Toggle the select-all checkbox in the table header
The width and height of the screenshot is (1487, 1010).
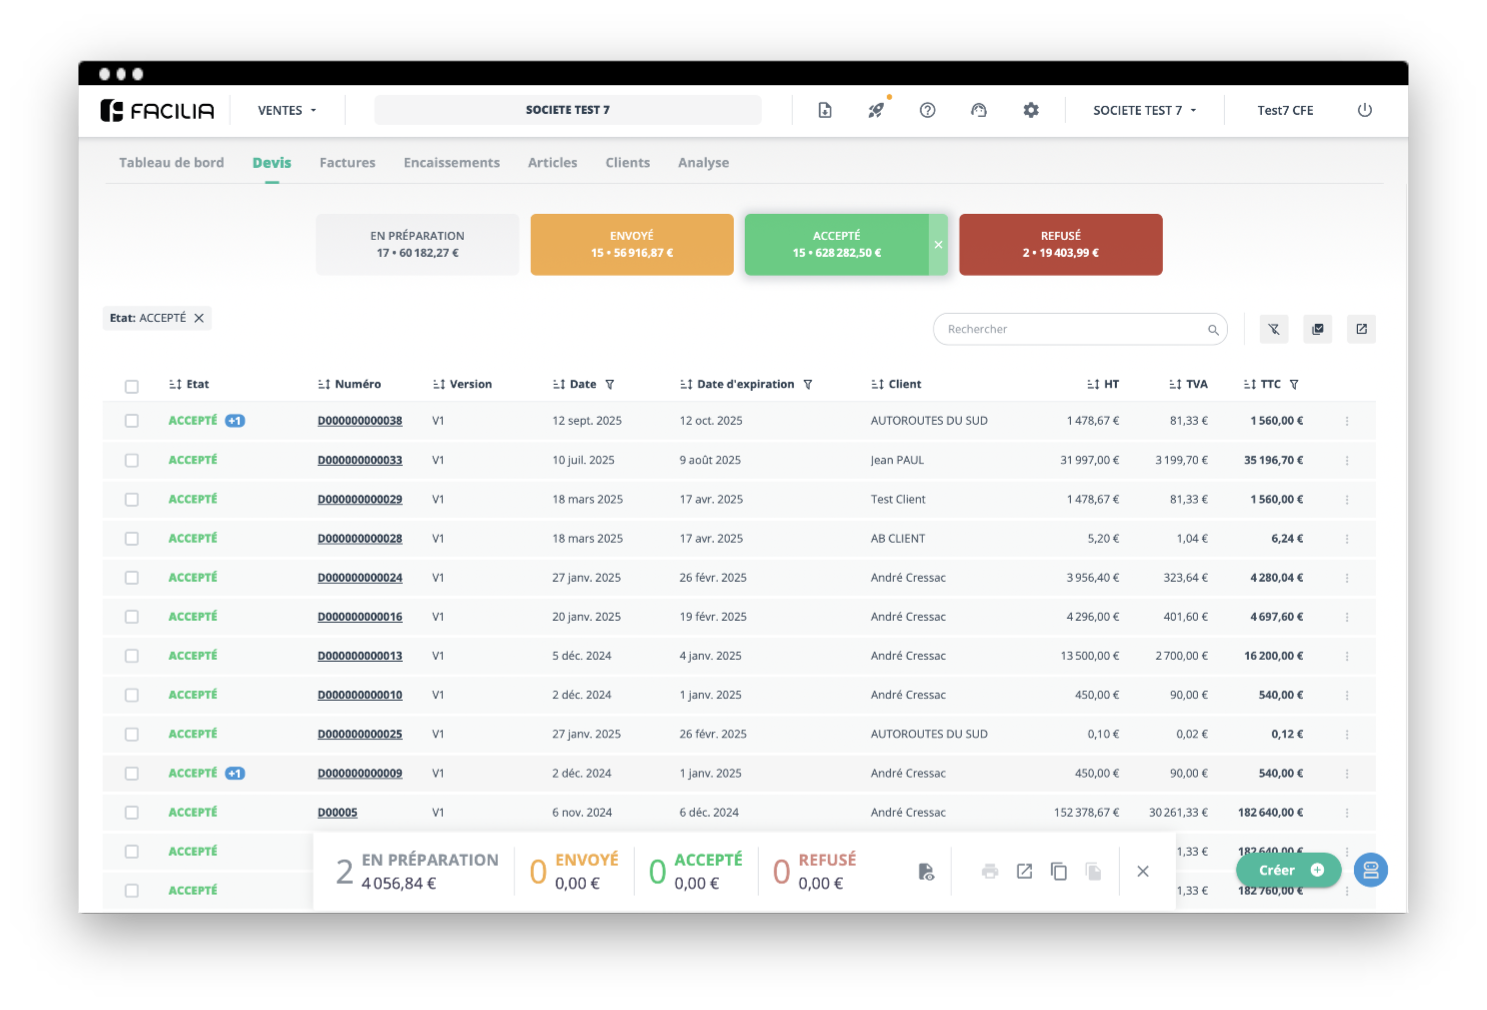coord(132,386)
